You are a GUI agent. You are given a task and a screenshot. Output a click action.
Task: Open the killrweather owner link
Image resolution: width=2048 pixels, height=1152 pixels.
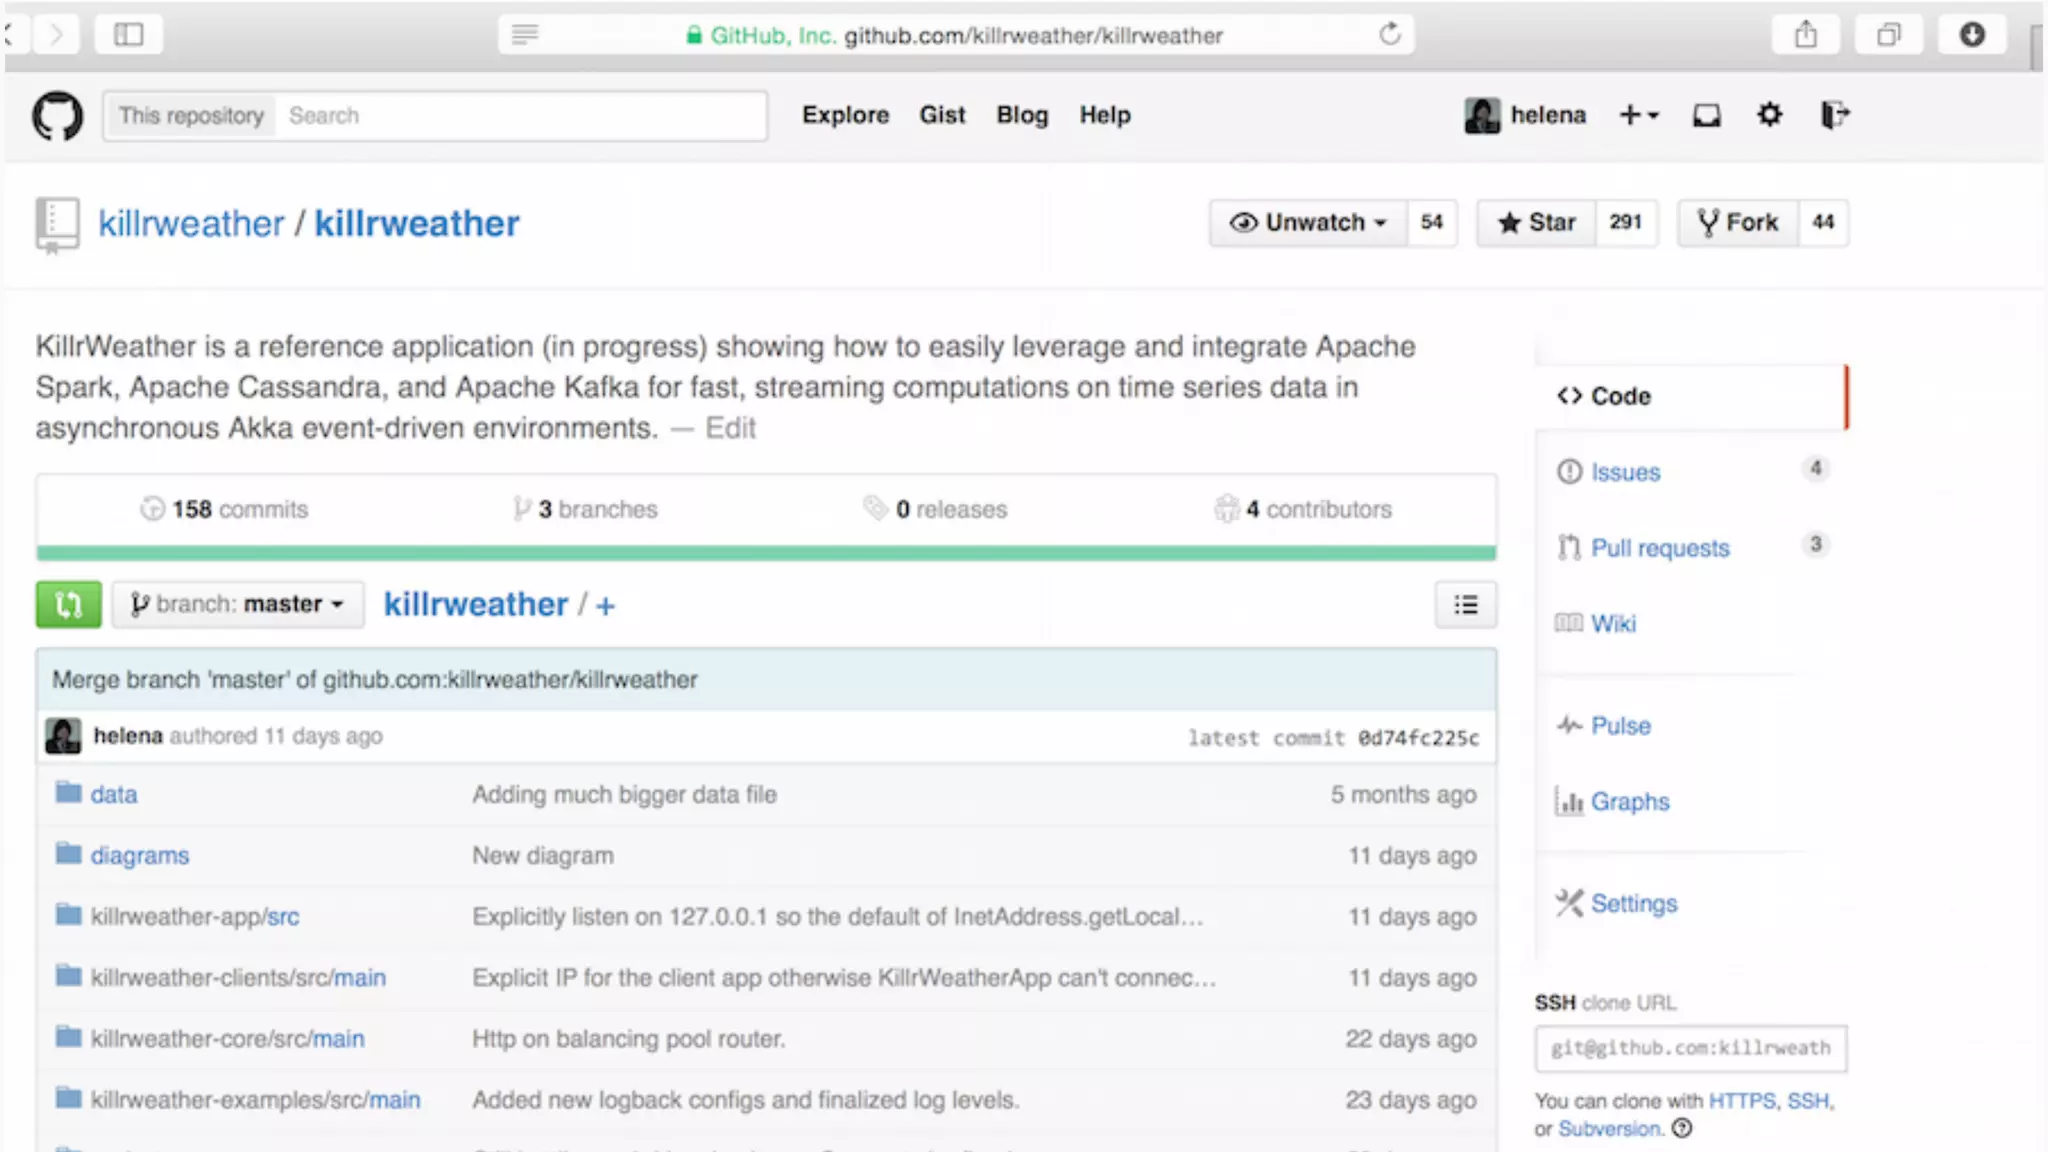(x=191, y=223)
